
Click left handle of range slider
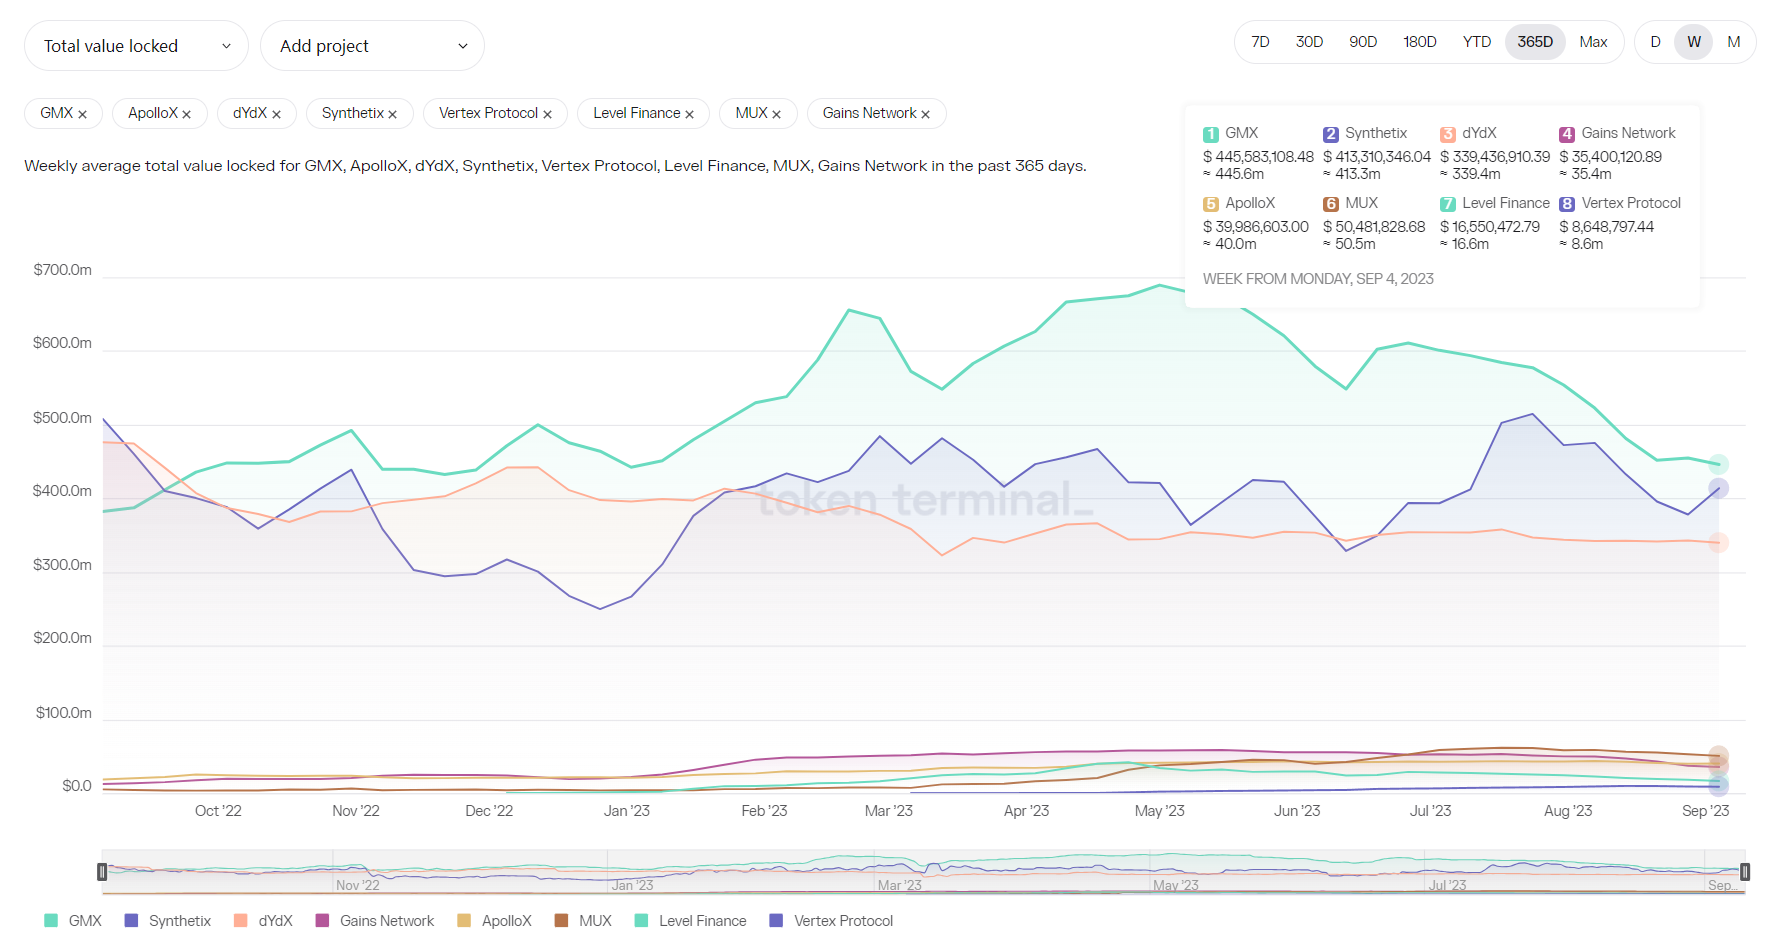[102, 872]
